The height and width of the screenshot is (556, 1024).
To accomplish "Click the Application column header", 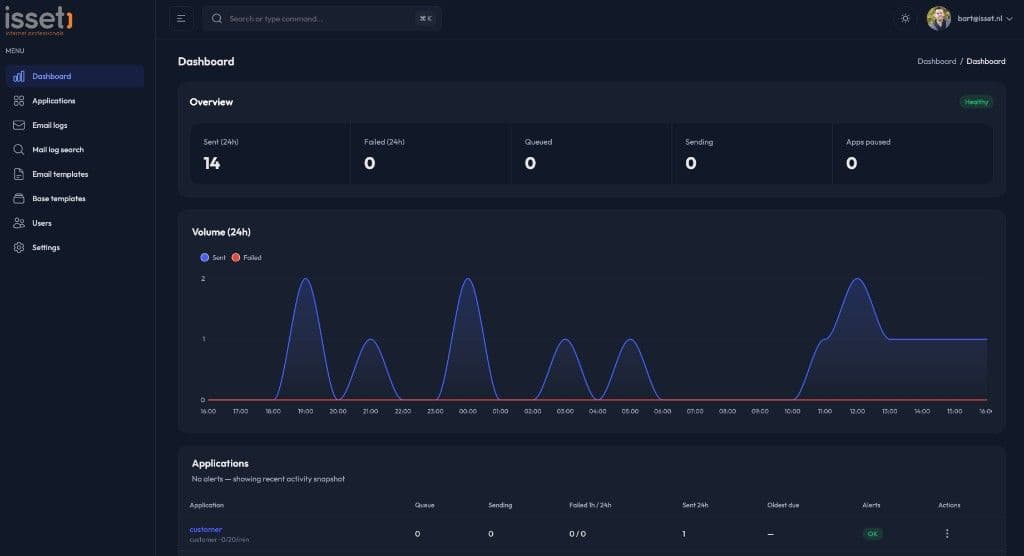I will point(206,505).
